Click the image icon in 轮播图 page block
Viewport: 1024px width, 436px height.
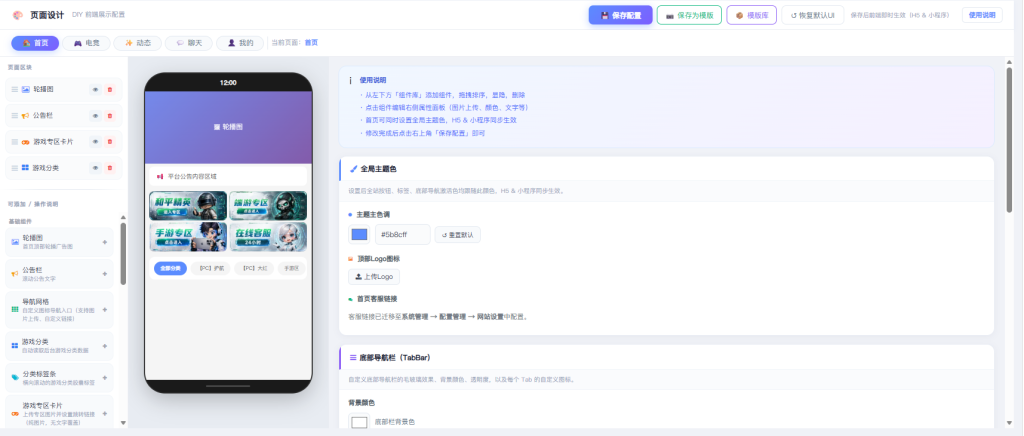click(25, 89)
